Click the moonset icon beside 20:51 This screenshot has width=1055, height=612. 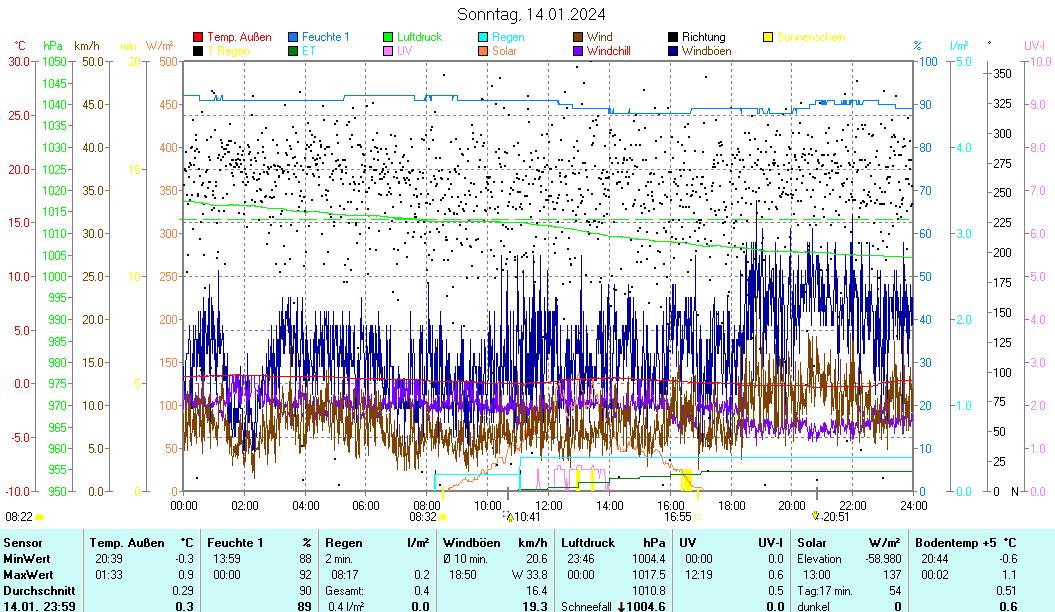(816, 516)
